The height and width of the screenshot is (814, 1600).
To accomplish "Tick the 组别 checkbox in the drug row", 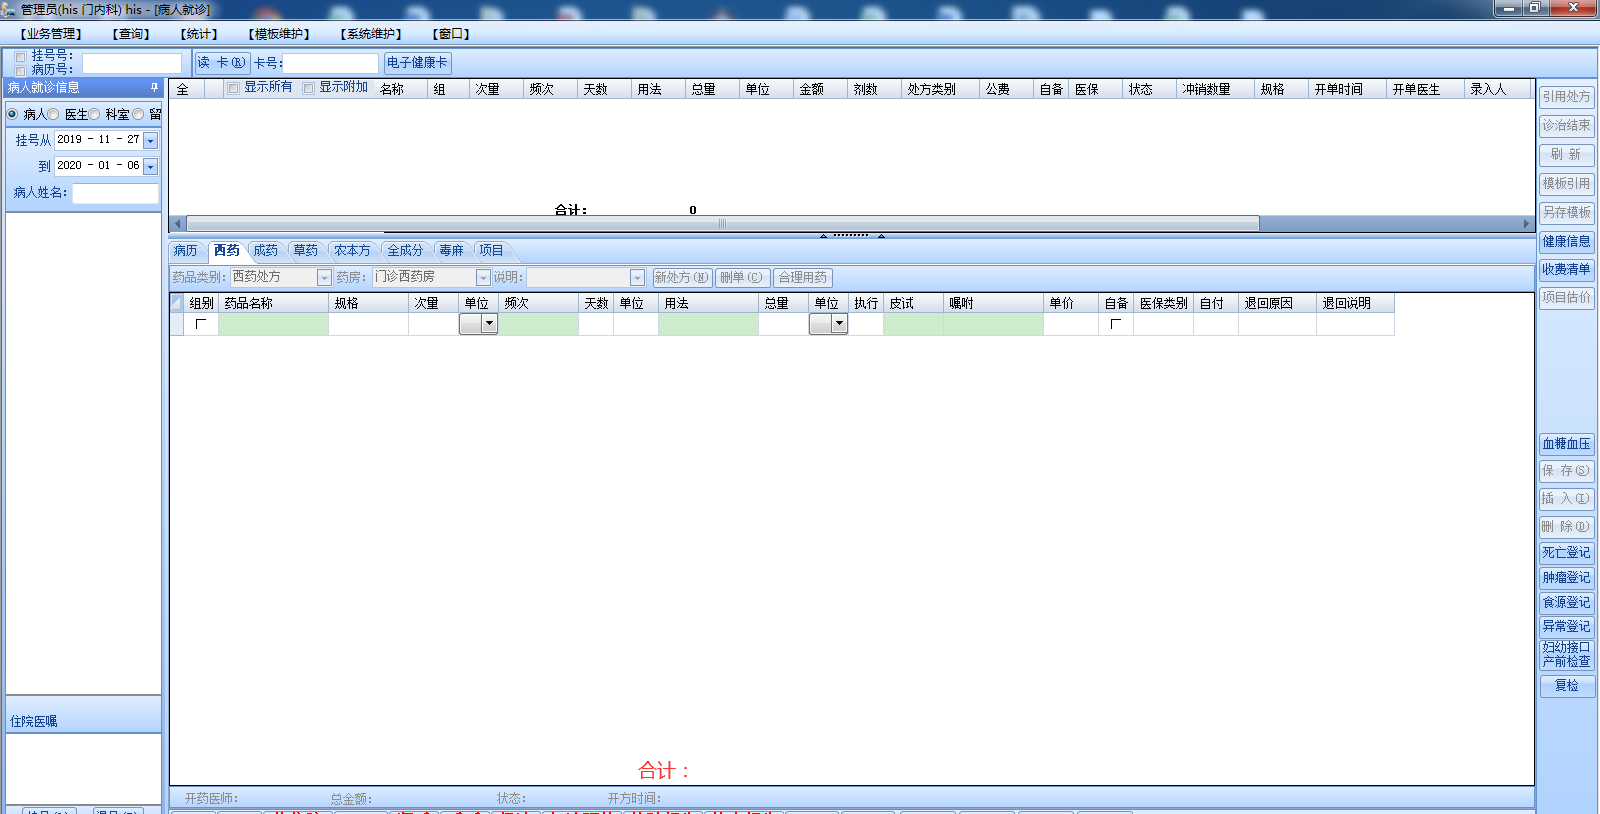I will [x=201, y=324].
